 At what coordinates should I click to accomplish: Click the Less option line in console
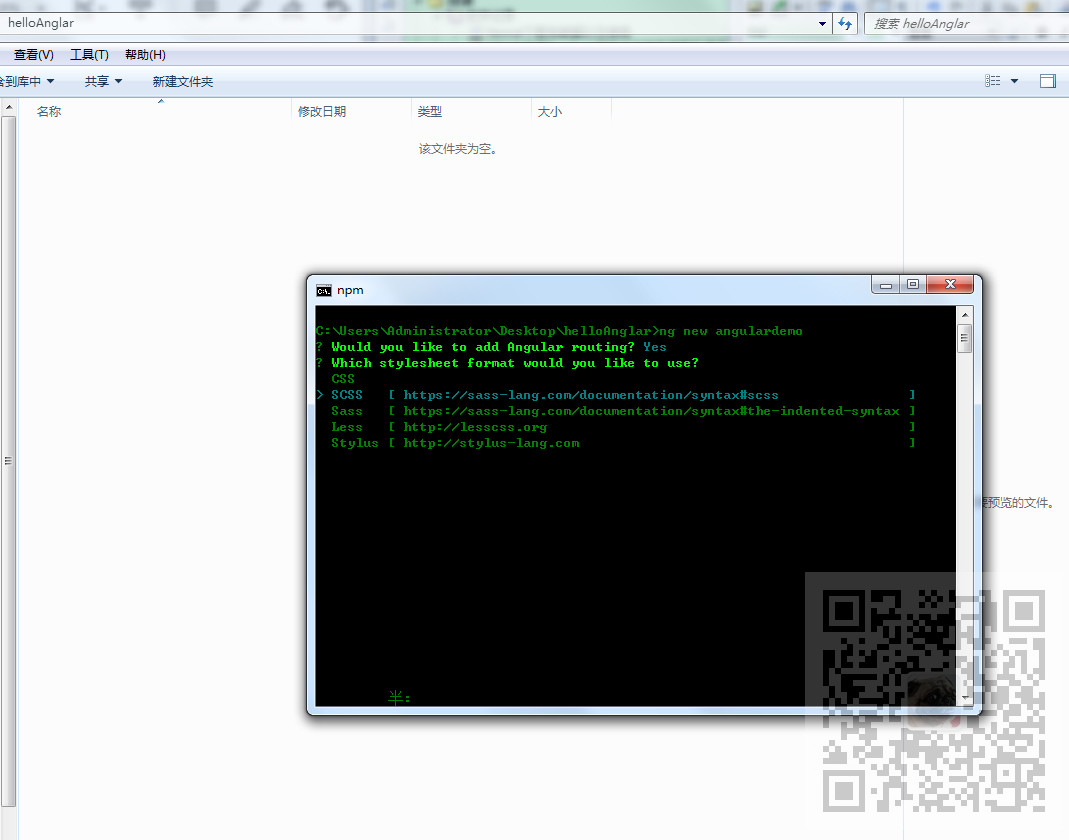(623, 427)
